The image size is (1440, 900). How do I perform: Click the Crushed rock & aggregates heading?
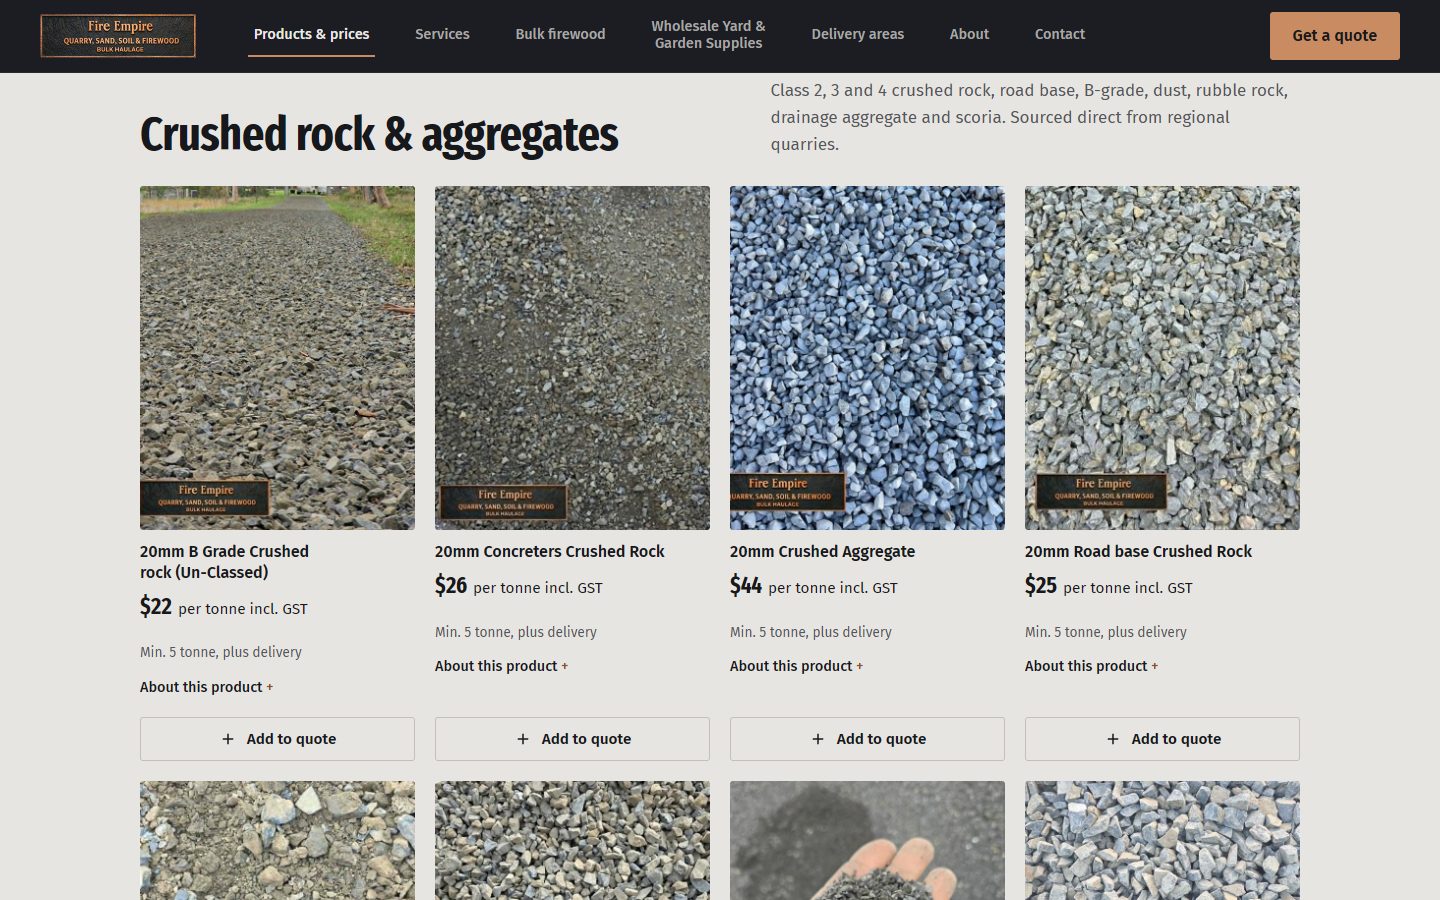[379, 135]
